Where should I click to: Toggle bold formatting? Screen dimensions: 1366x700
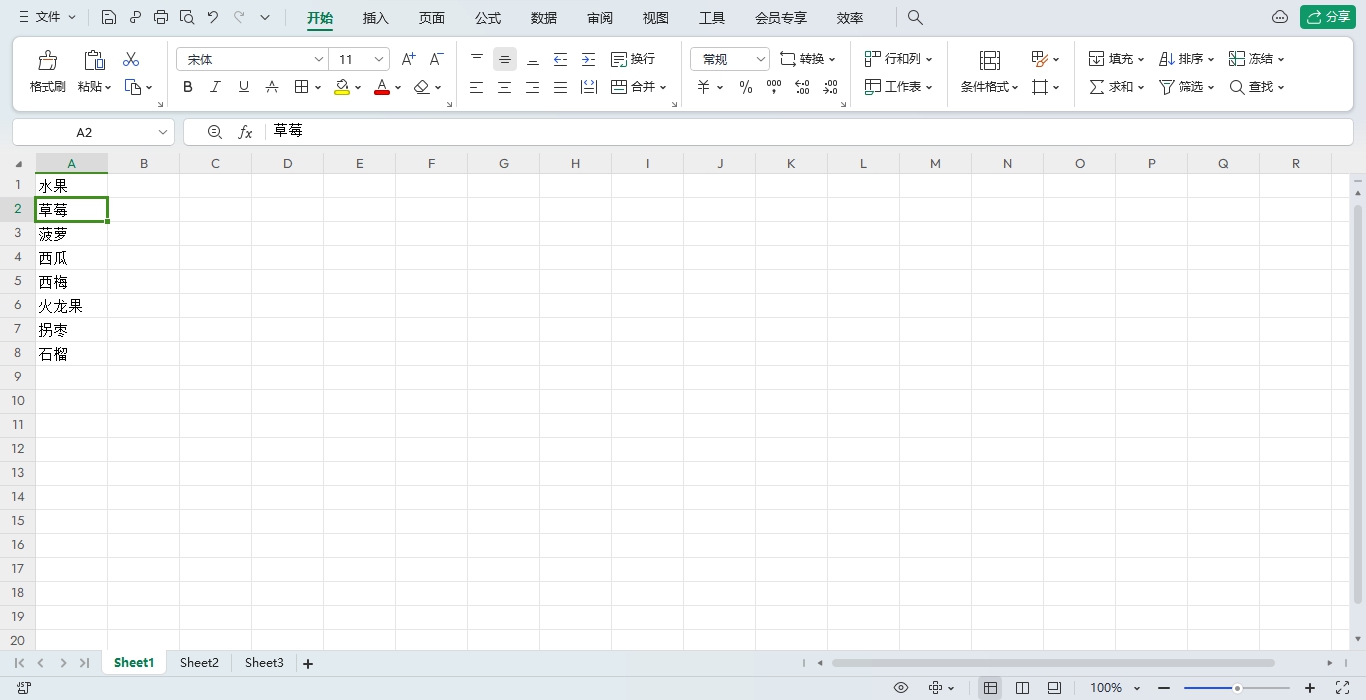188,87
